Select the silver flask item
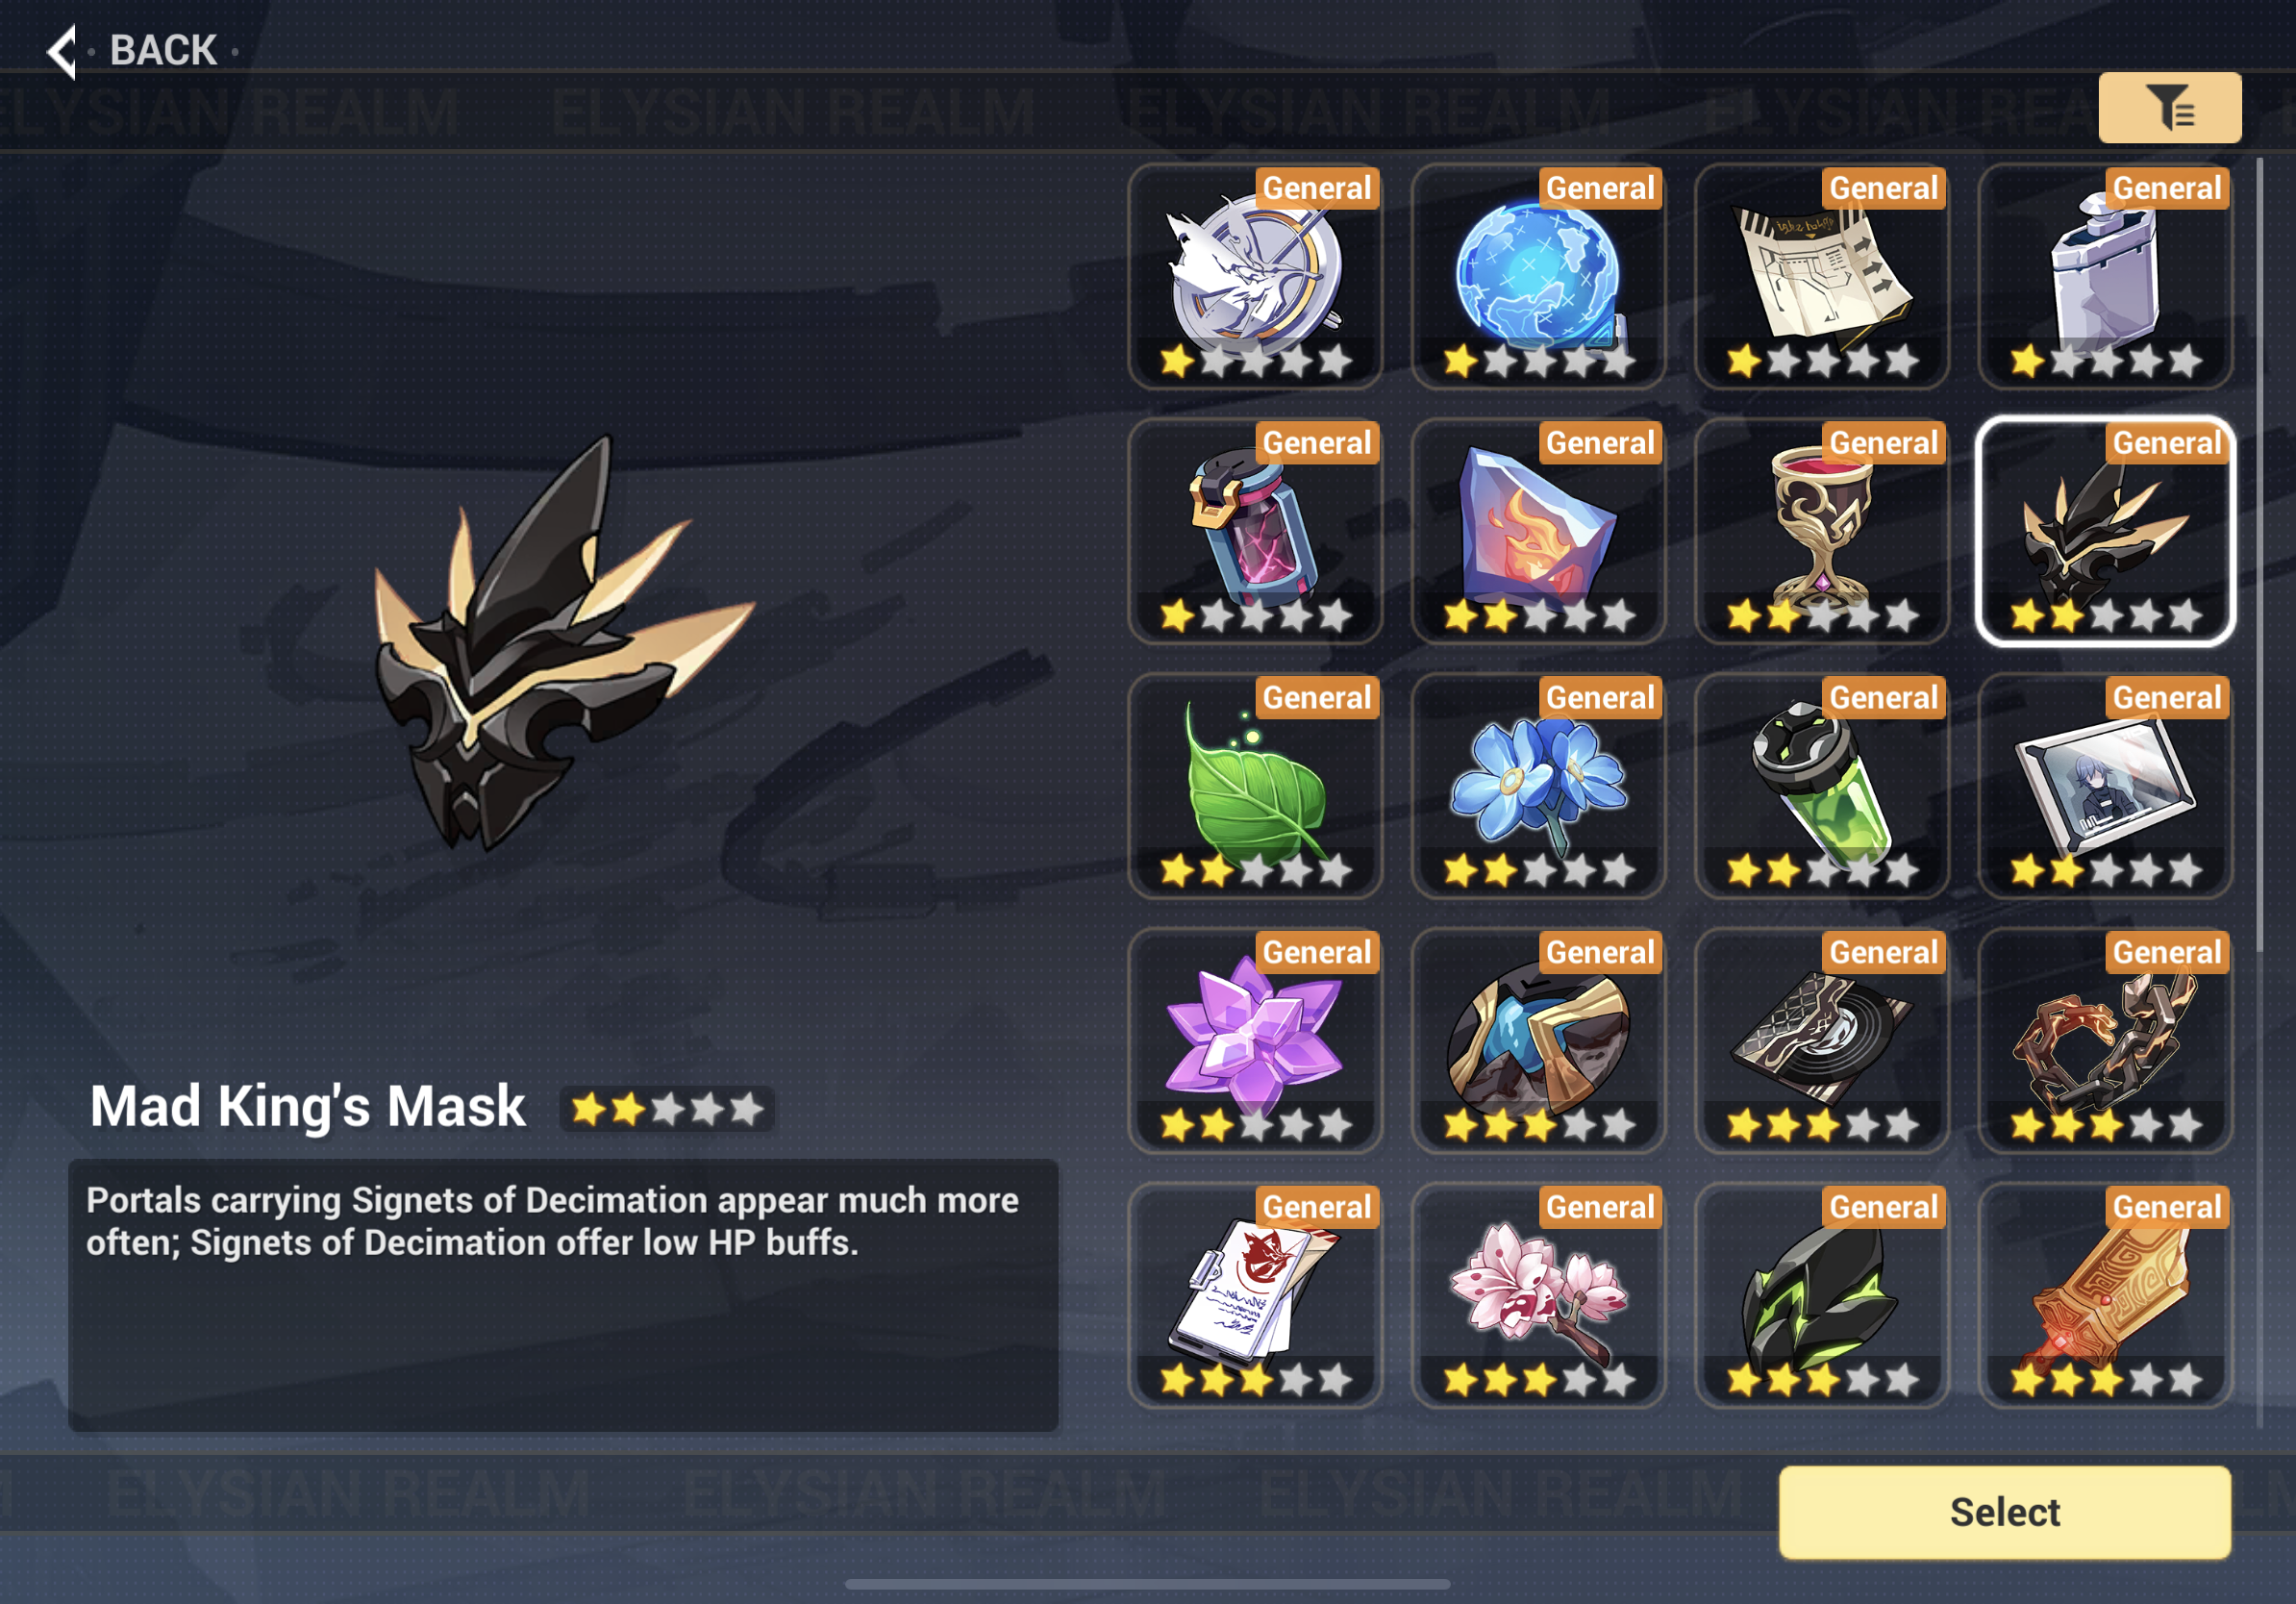This screenshot has width=2296, height=1604. point(2105,276)
